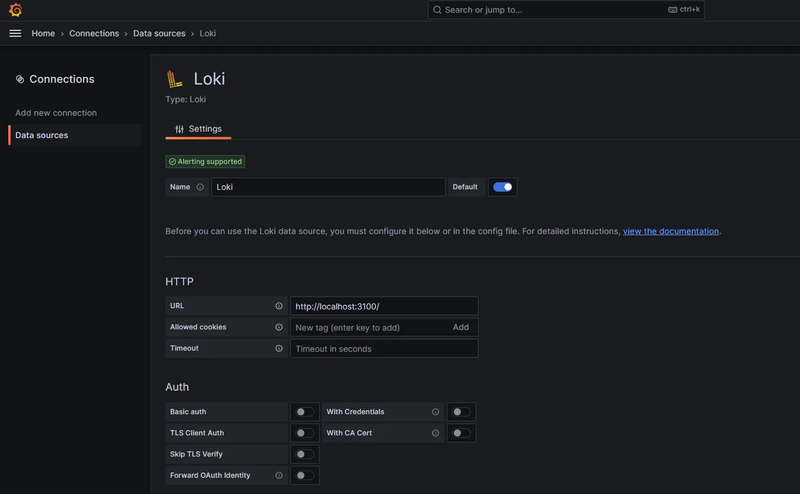Screen dimensions: 800x494
Task: Enable the Basic auth switch
Action: coord(305,412)
